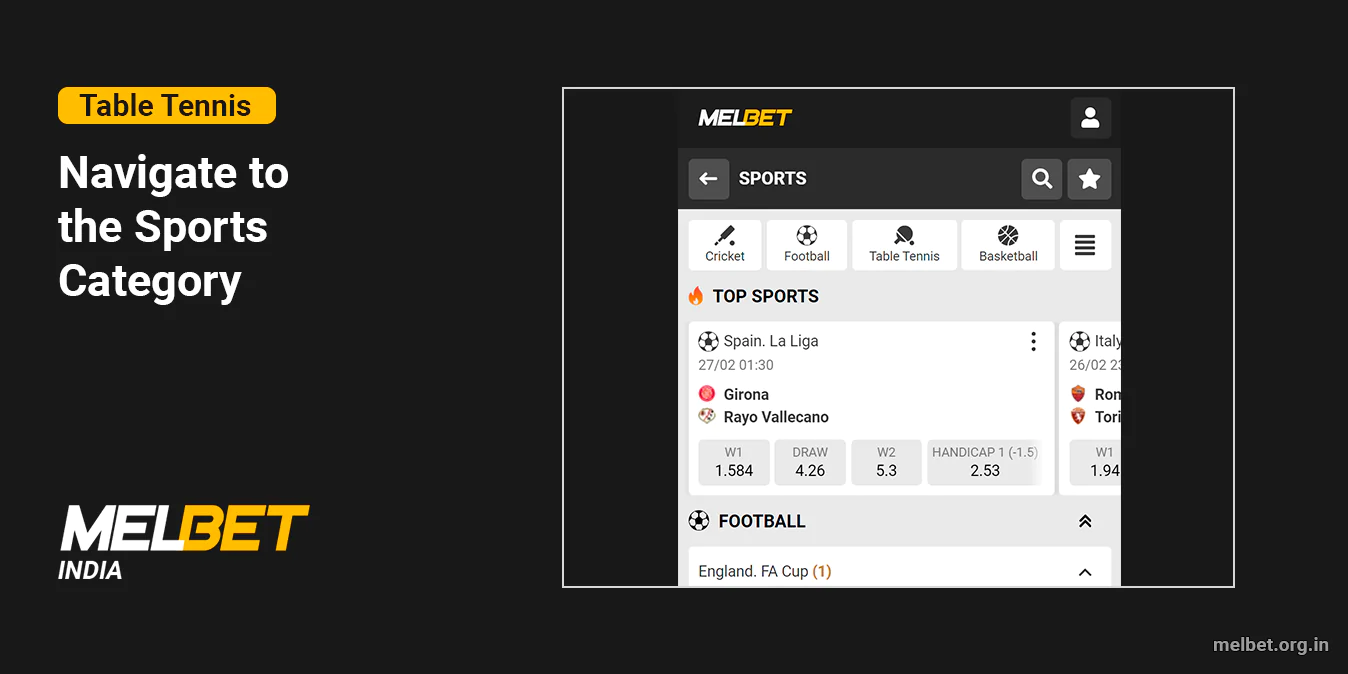The height and width of the screenshot is (674, 1348).
Task: Select the W1 1.584 odds for Girona
Action: [733, 462]
